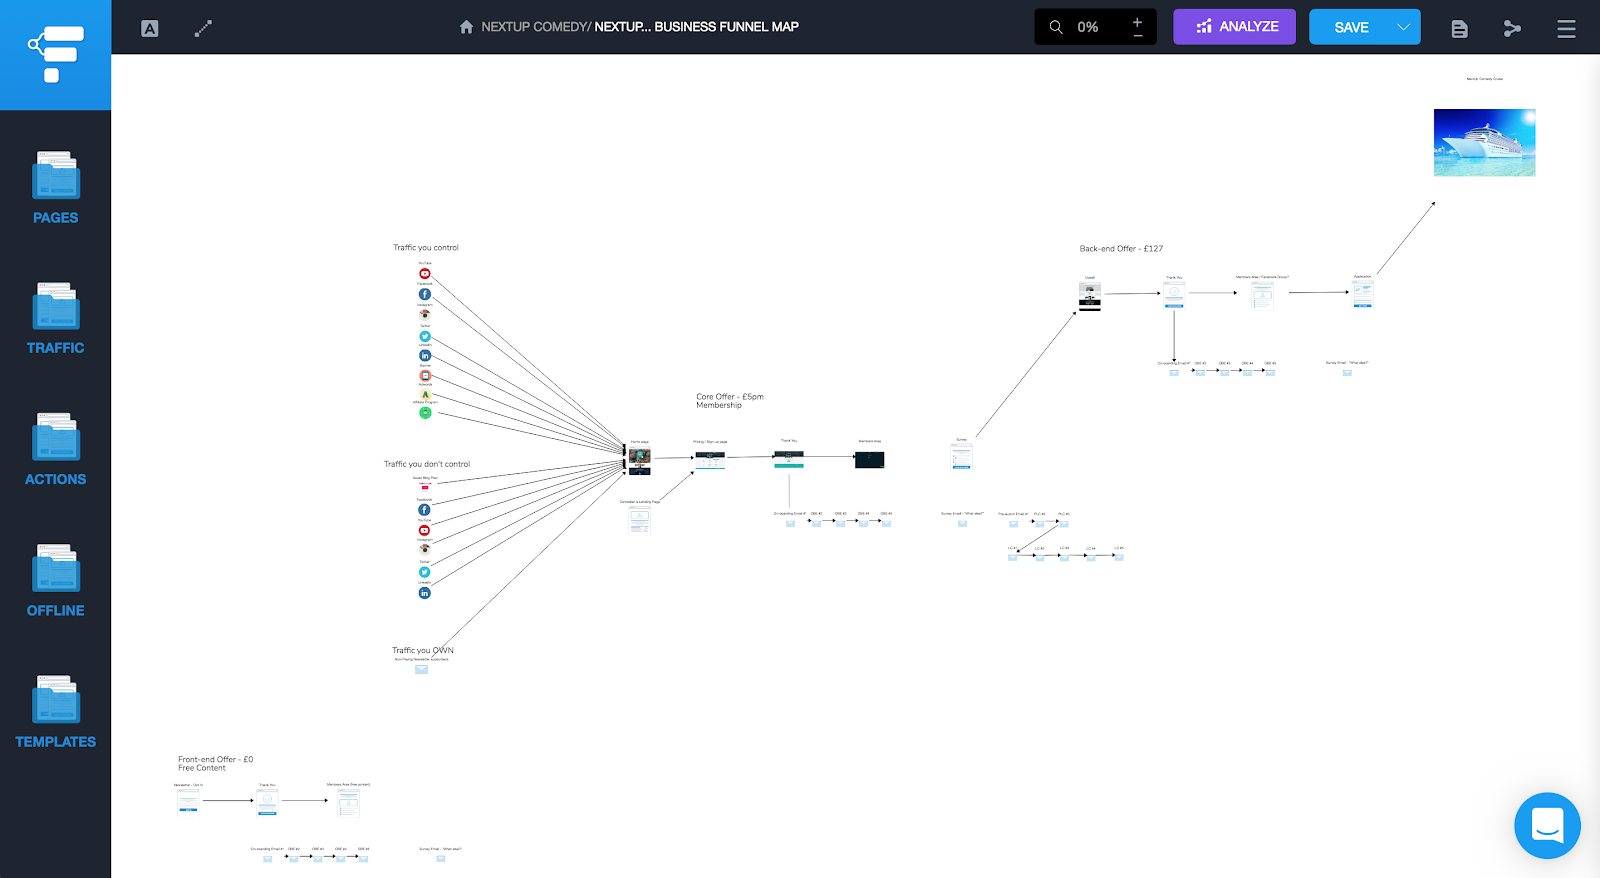Click the share icon in top bar

[1512, 29]
